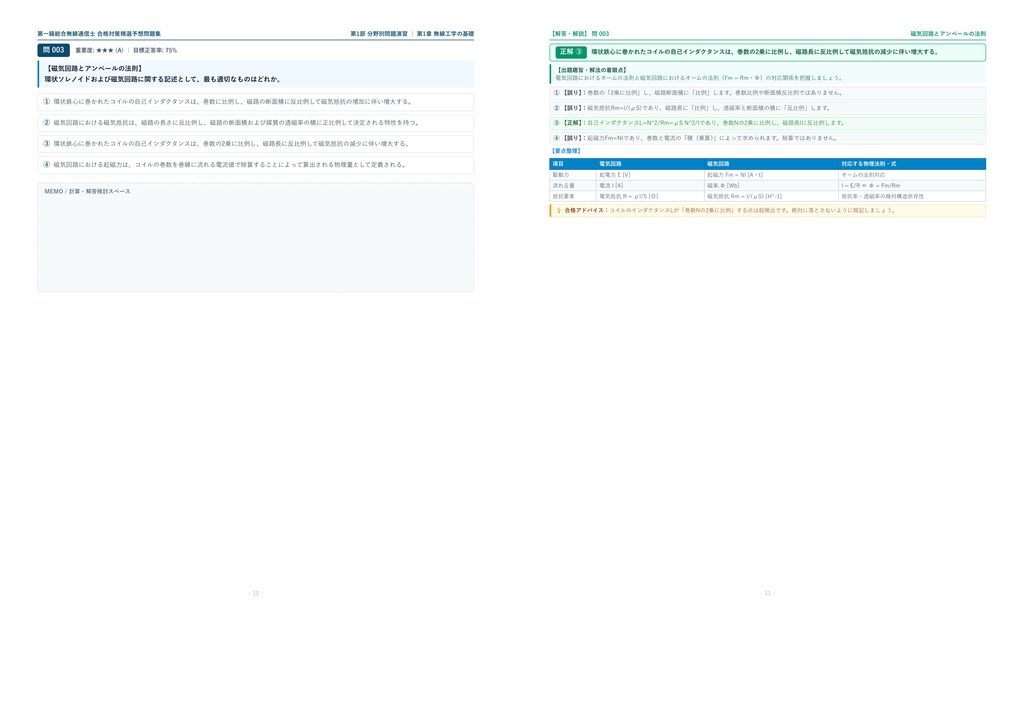The width and height of the screenshot is (1024, 724).
Task: Click the MEMO / 計算・解答検討スペース box
Action: click(x=255, y=237)
